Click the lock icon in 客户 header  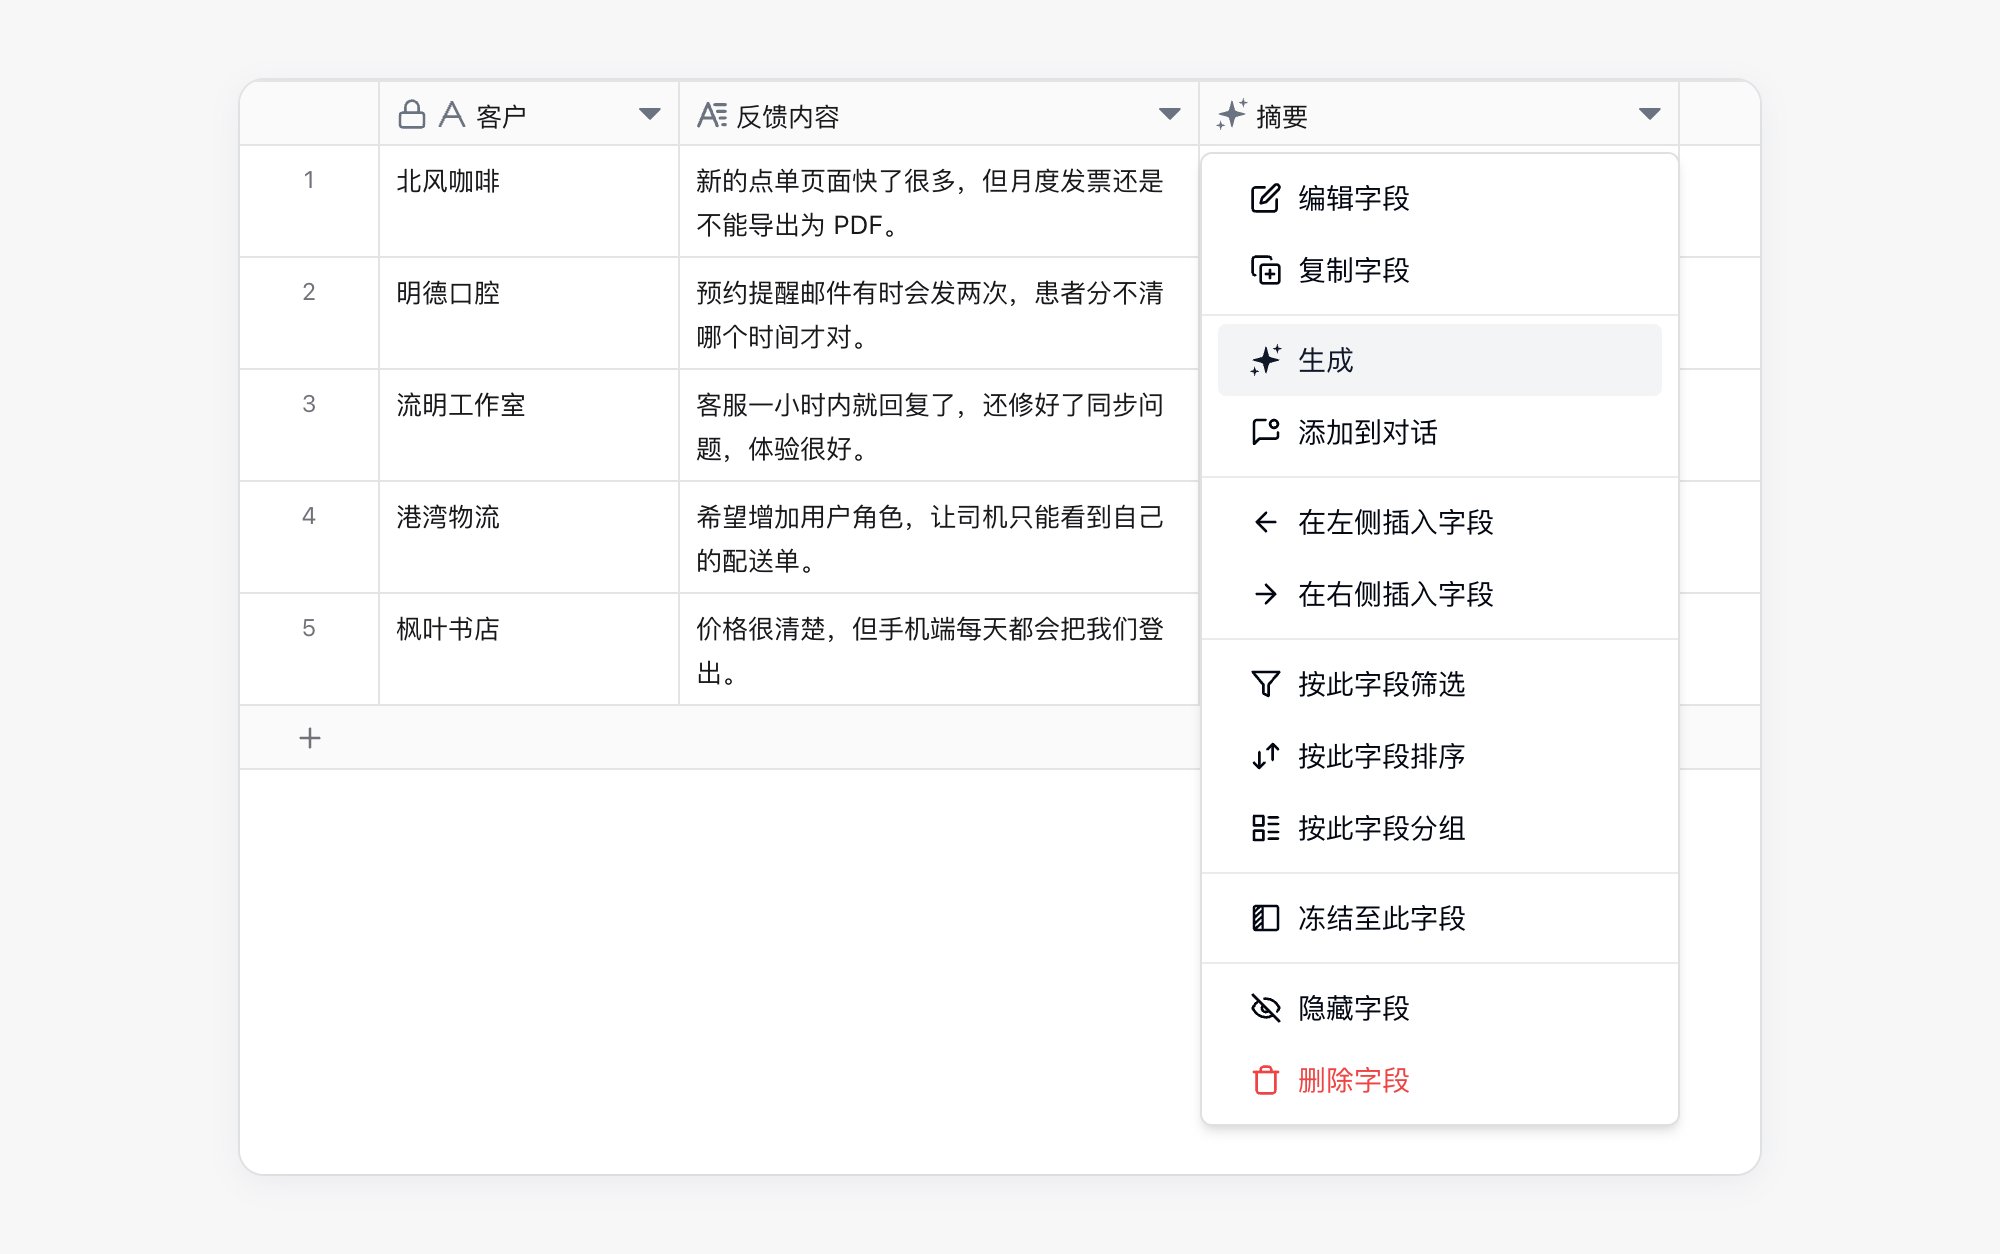411,115
